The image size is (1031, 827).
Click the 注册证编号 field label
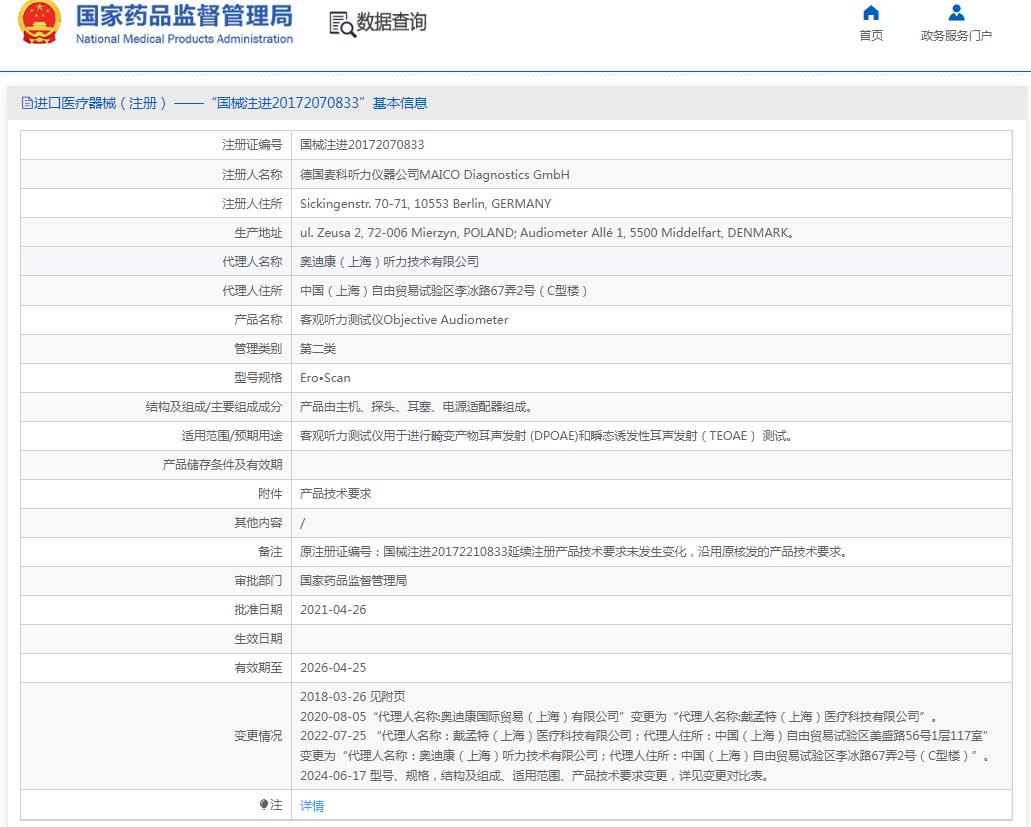point(252,145)
